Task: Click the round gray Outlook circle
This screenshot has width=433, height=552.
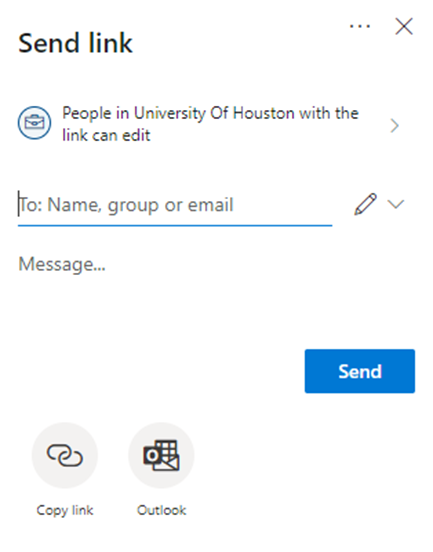Action: pos(162,455)
